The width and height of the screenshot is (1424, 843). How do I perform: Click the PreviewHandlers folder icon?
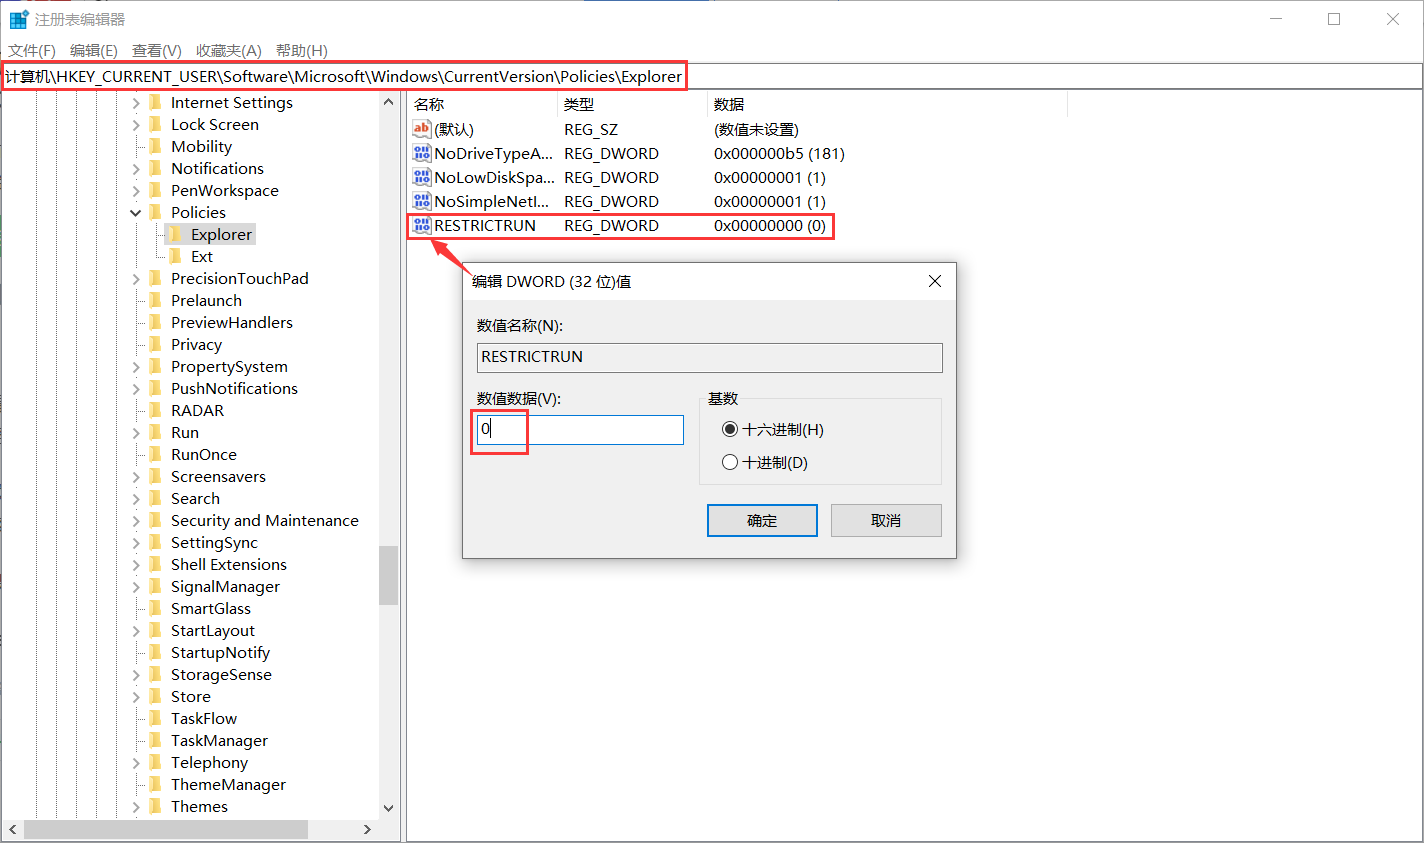(x=155, y=322)
